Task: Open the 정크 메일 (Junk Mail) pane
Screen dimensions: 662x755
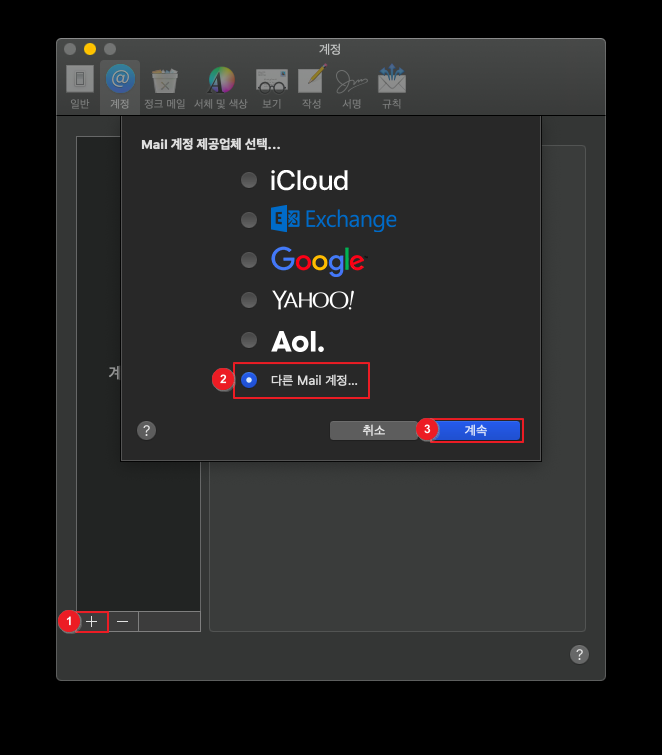Action: (x=165, y=87)
